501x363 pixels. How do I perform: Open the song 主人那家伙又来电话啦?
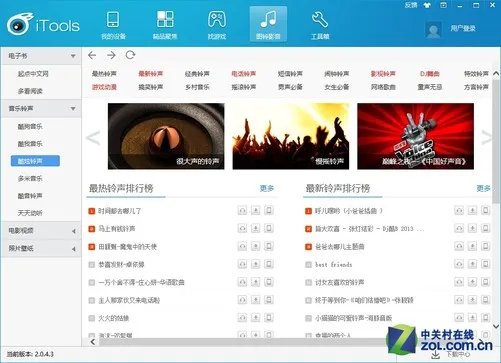click(x=129, y=300)
